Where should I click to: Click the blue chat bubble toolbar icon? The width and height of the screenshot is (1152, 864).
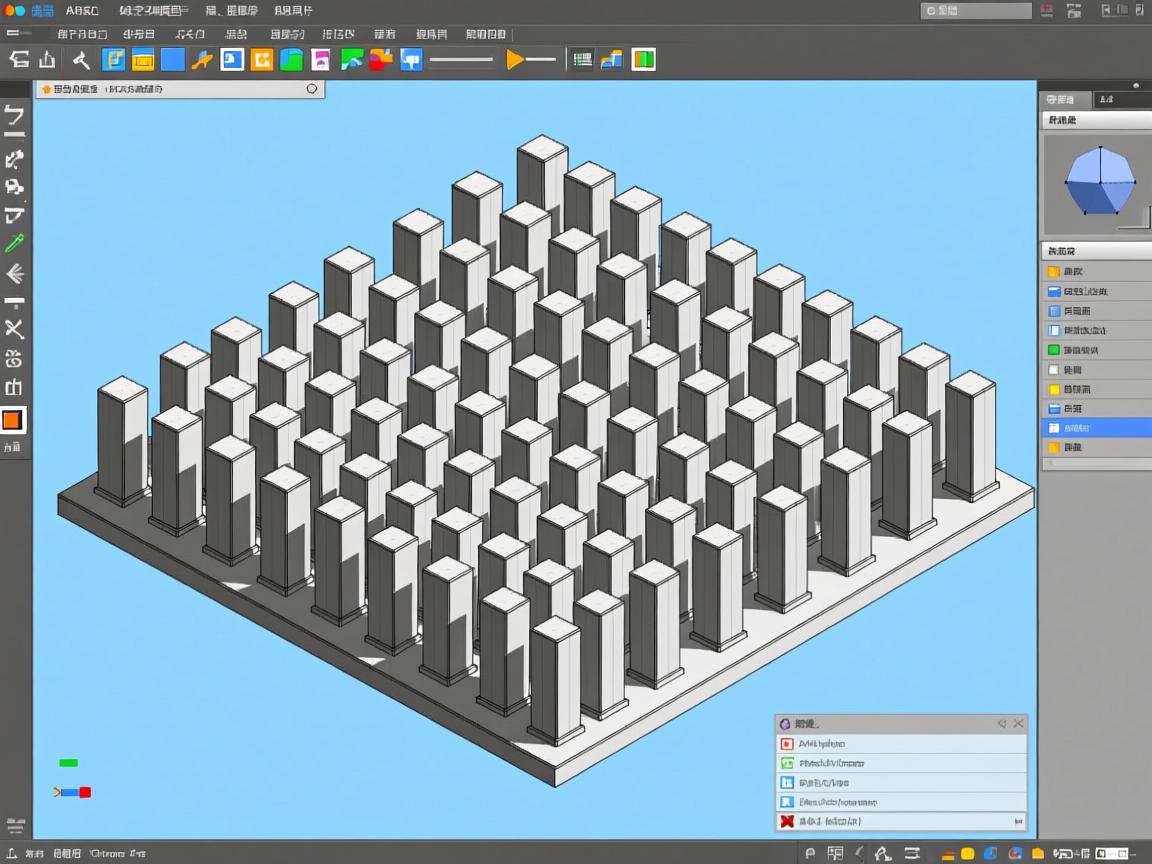pyautogui.click(x=411, y=59)
